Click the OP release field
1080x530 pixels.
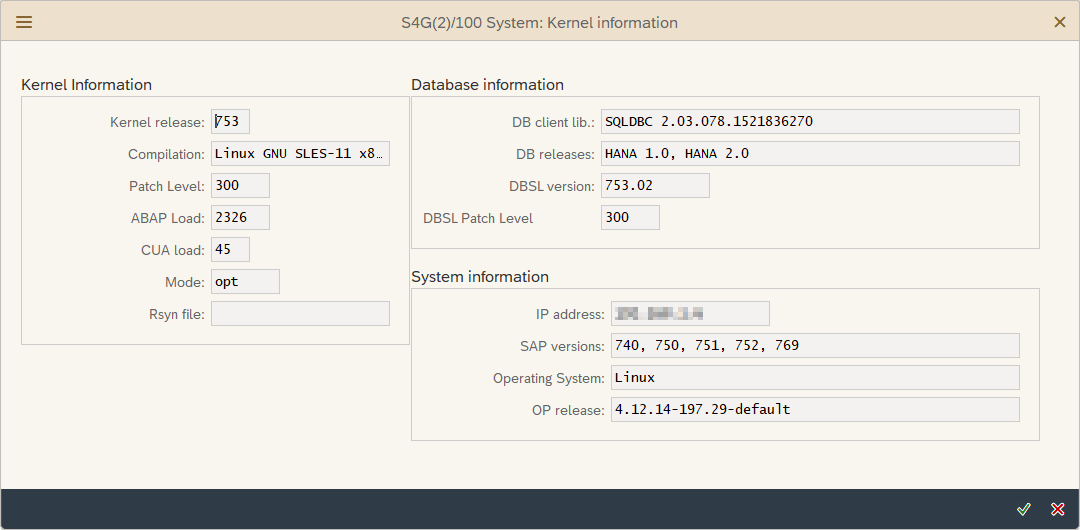(815, 410)
